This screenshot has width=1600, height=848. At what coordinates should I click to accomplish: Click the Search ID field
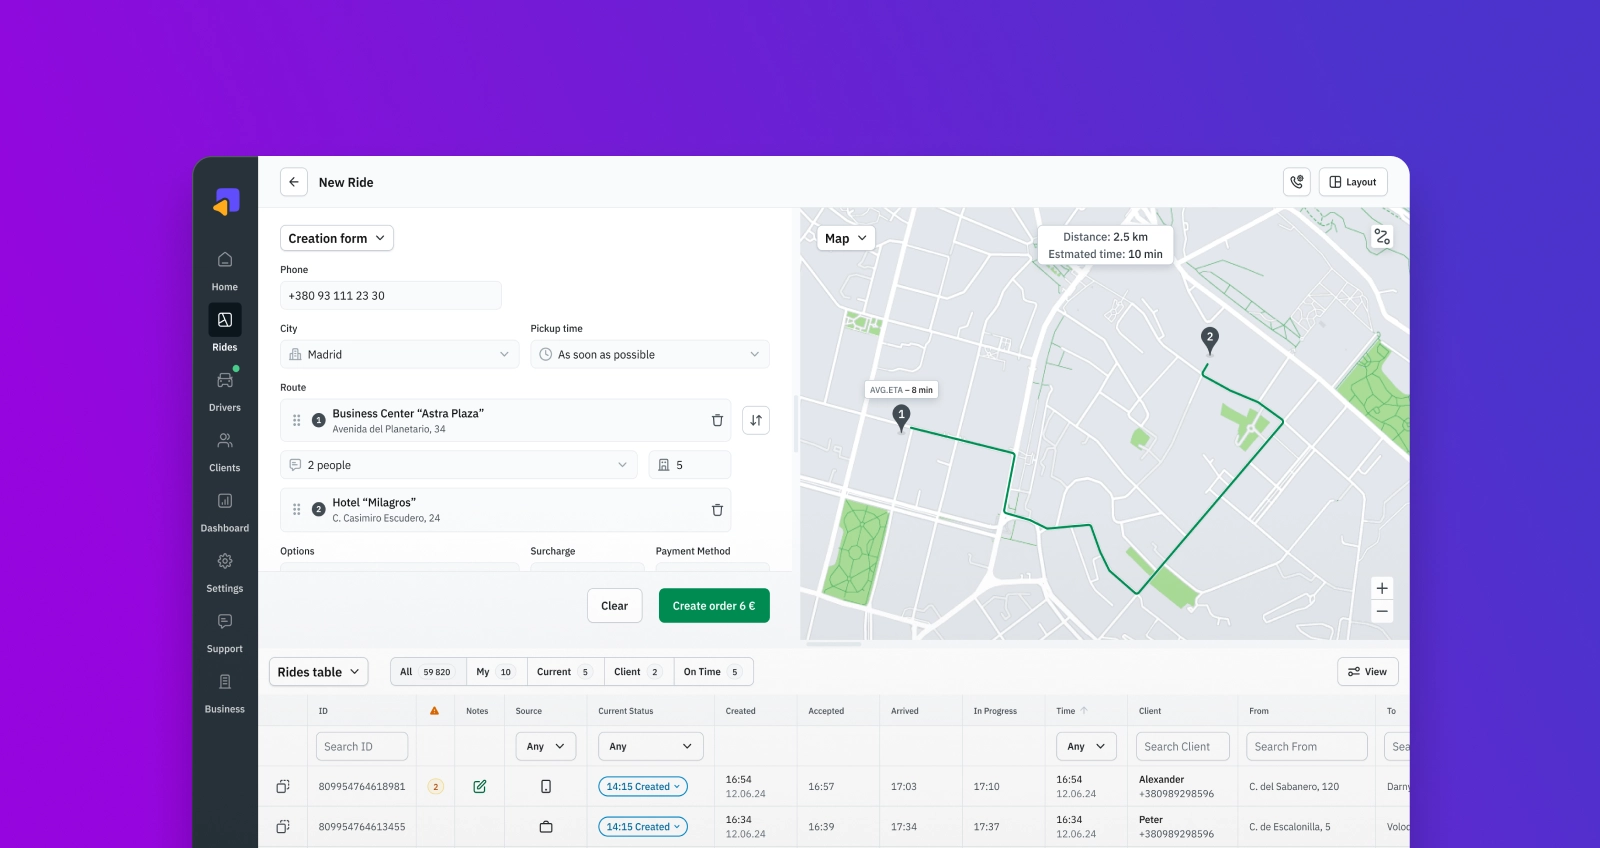(362, 746)
